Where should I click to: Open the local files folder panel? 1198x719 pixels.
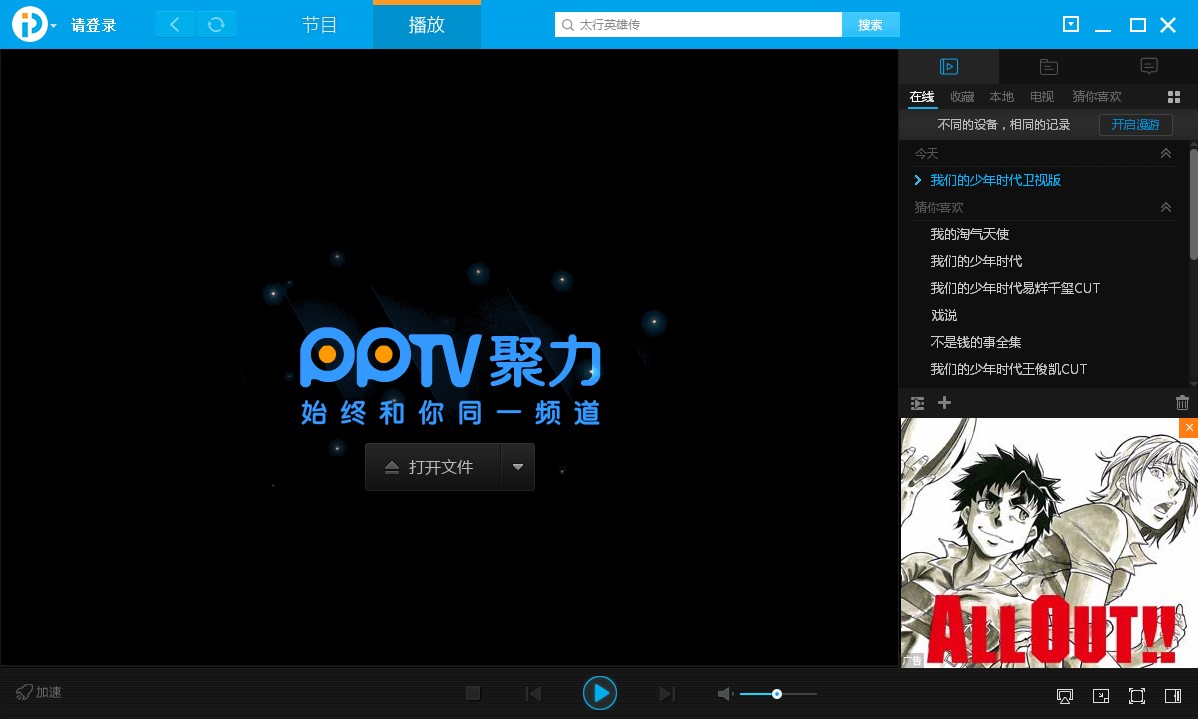1048,66
